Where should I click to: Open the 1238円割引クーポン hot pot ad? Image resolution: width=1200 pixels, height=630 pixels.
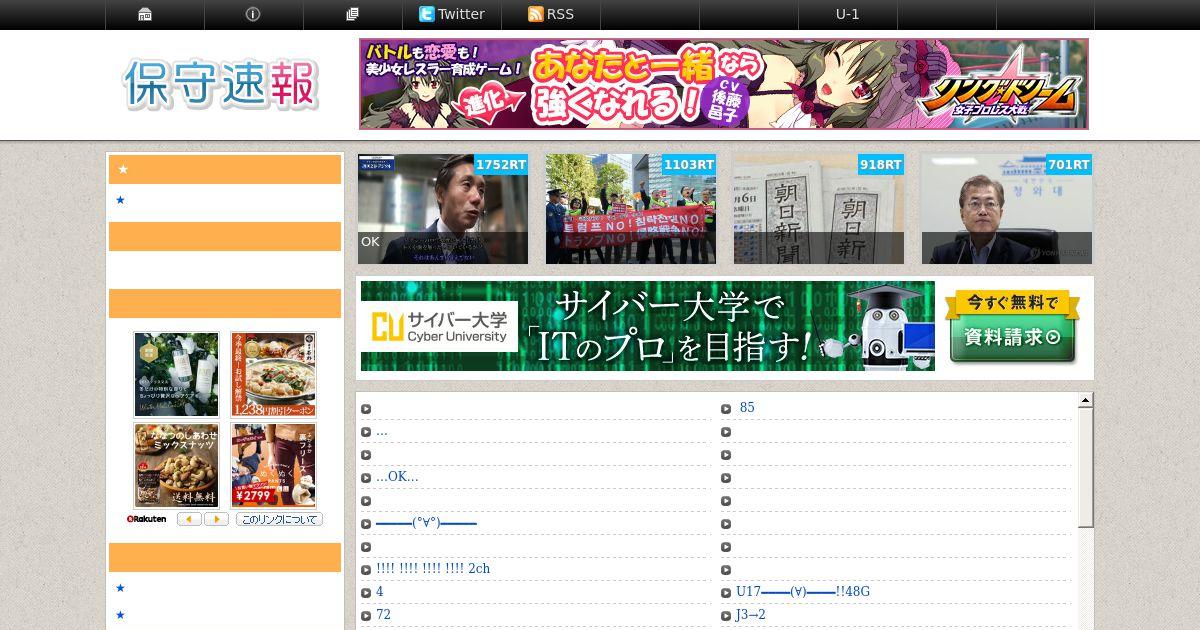click(x=273, y=374)
